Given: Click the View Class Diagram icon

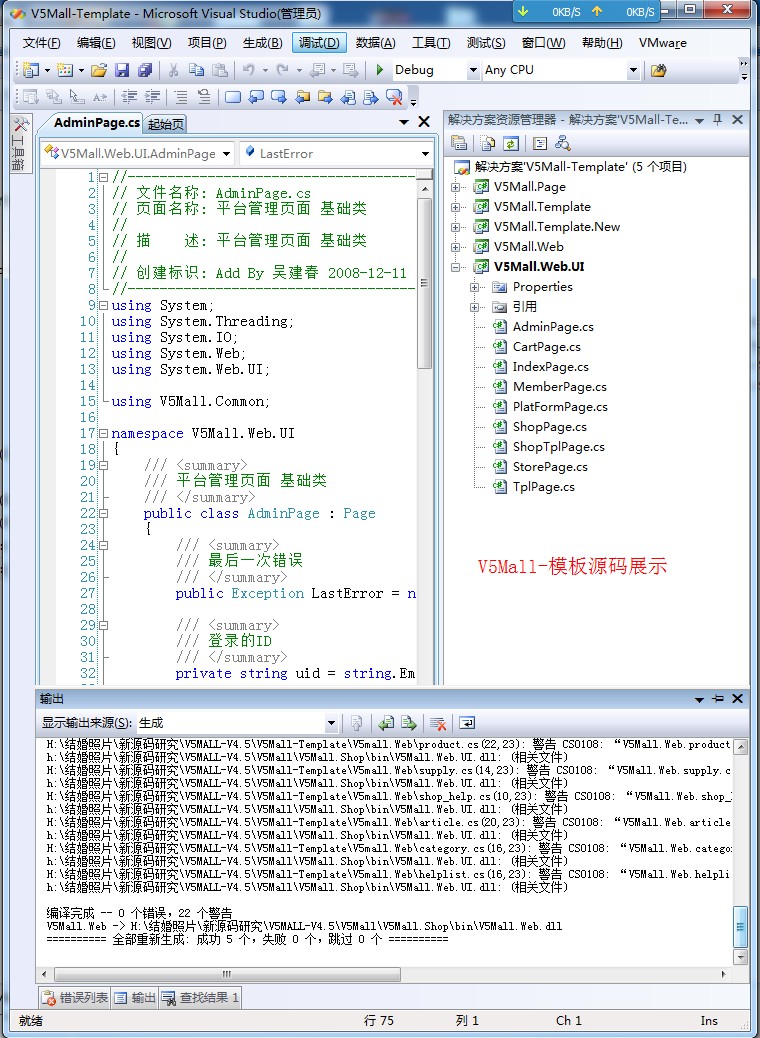Looking at the screenshot, I should click(563, 143).
